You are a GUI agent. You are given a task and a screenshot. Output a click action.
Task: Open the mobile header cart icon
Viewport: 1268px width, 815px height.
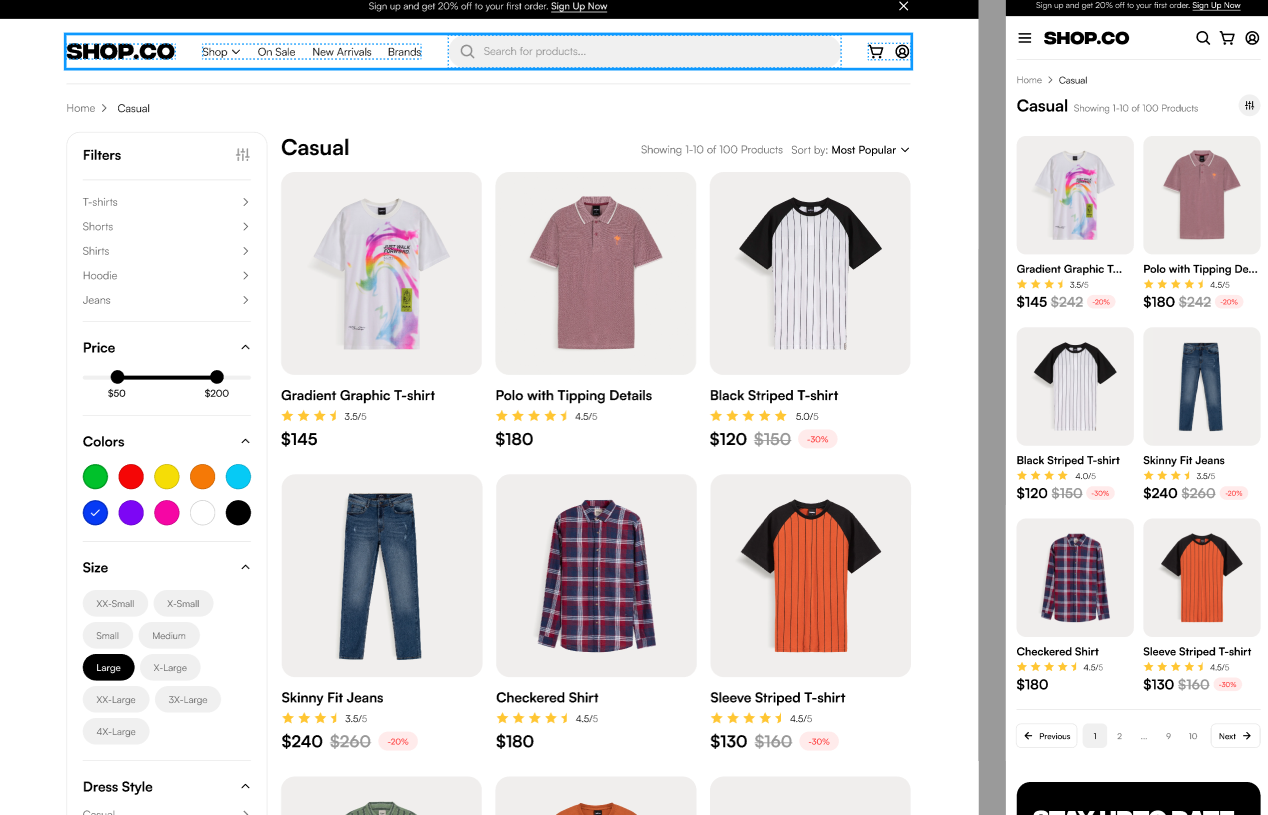coord(1227,38)
